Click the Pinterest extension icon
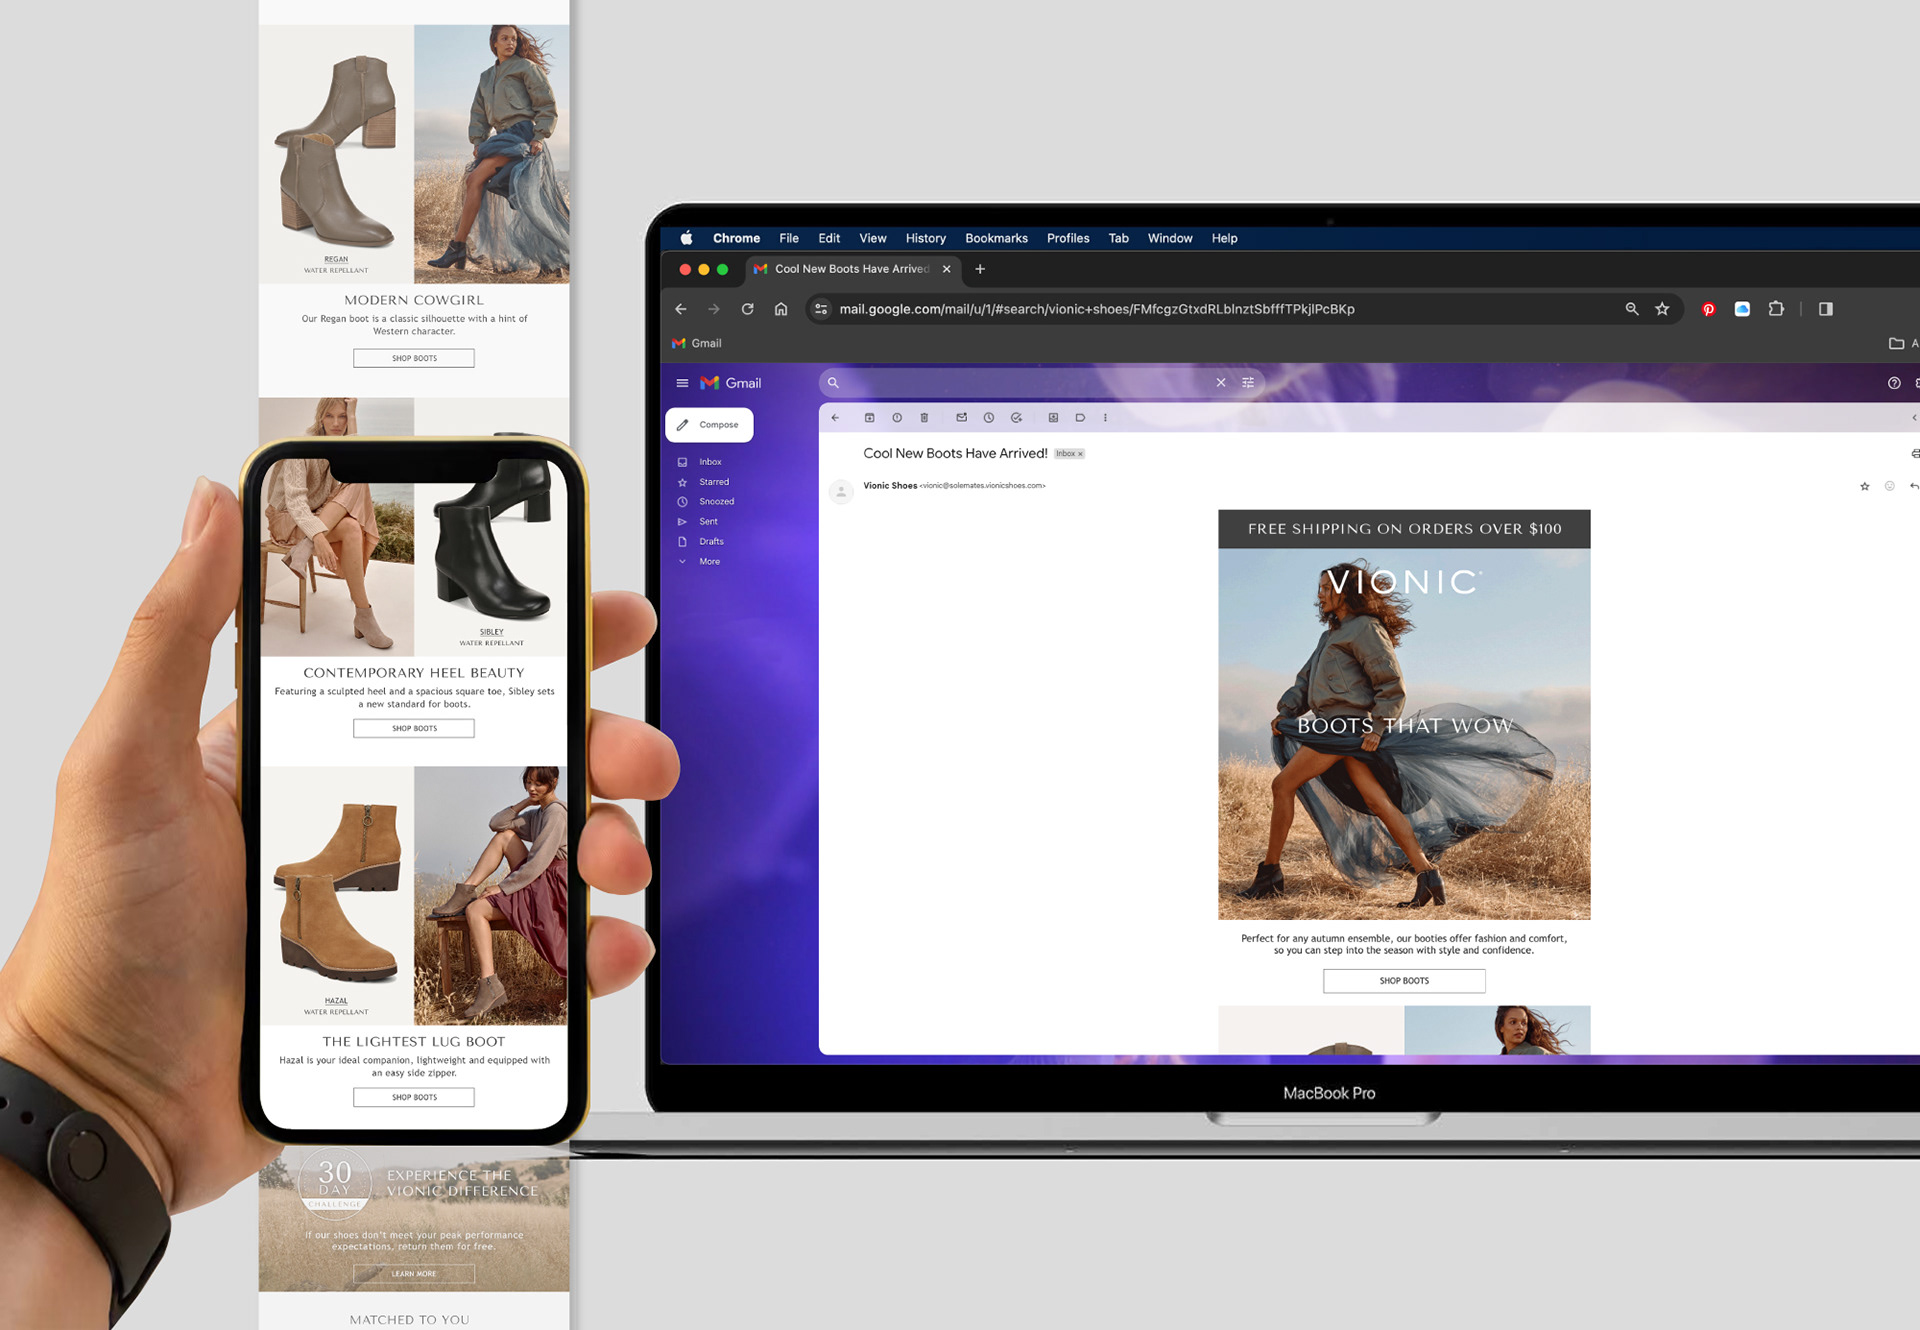This screenshot has width=1920, height=1330. click(x=1708, y=309)
